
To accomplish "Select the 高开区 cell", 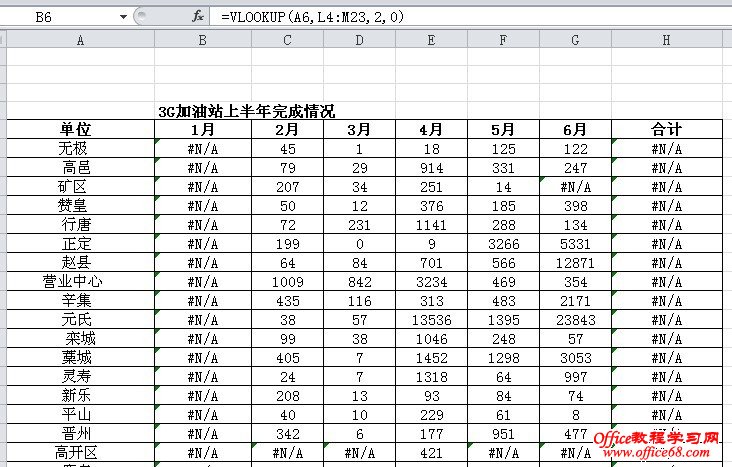I will point(80,453).
